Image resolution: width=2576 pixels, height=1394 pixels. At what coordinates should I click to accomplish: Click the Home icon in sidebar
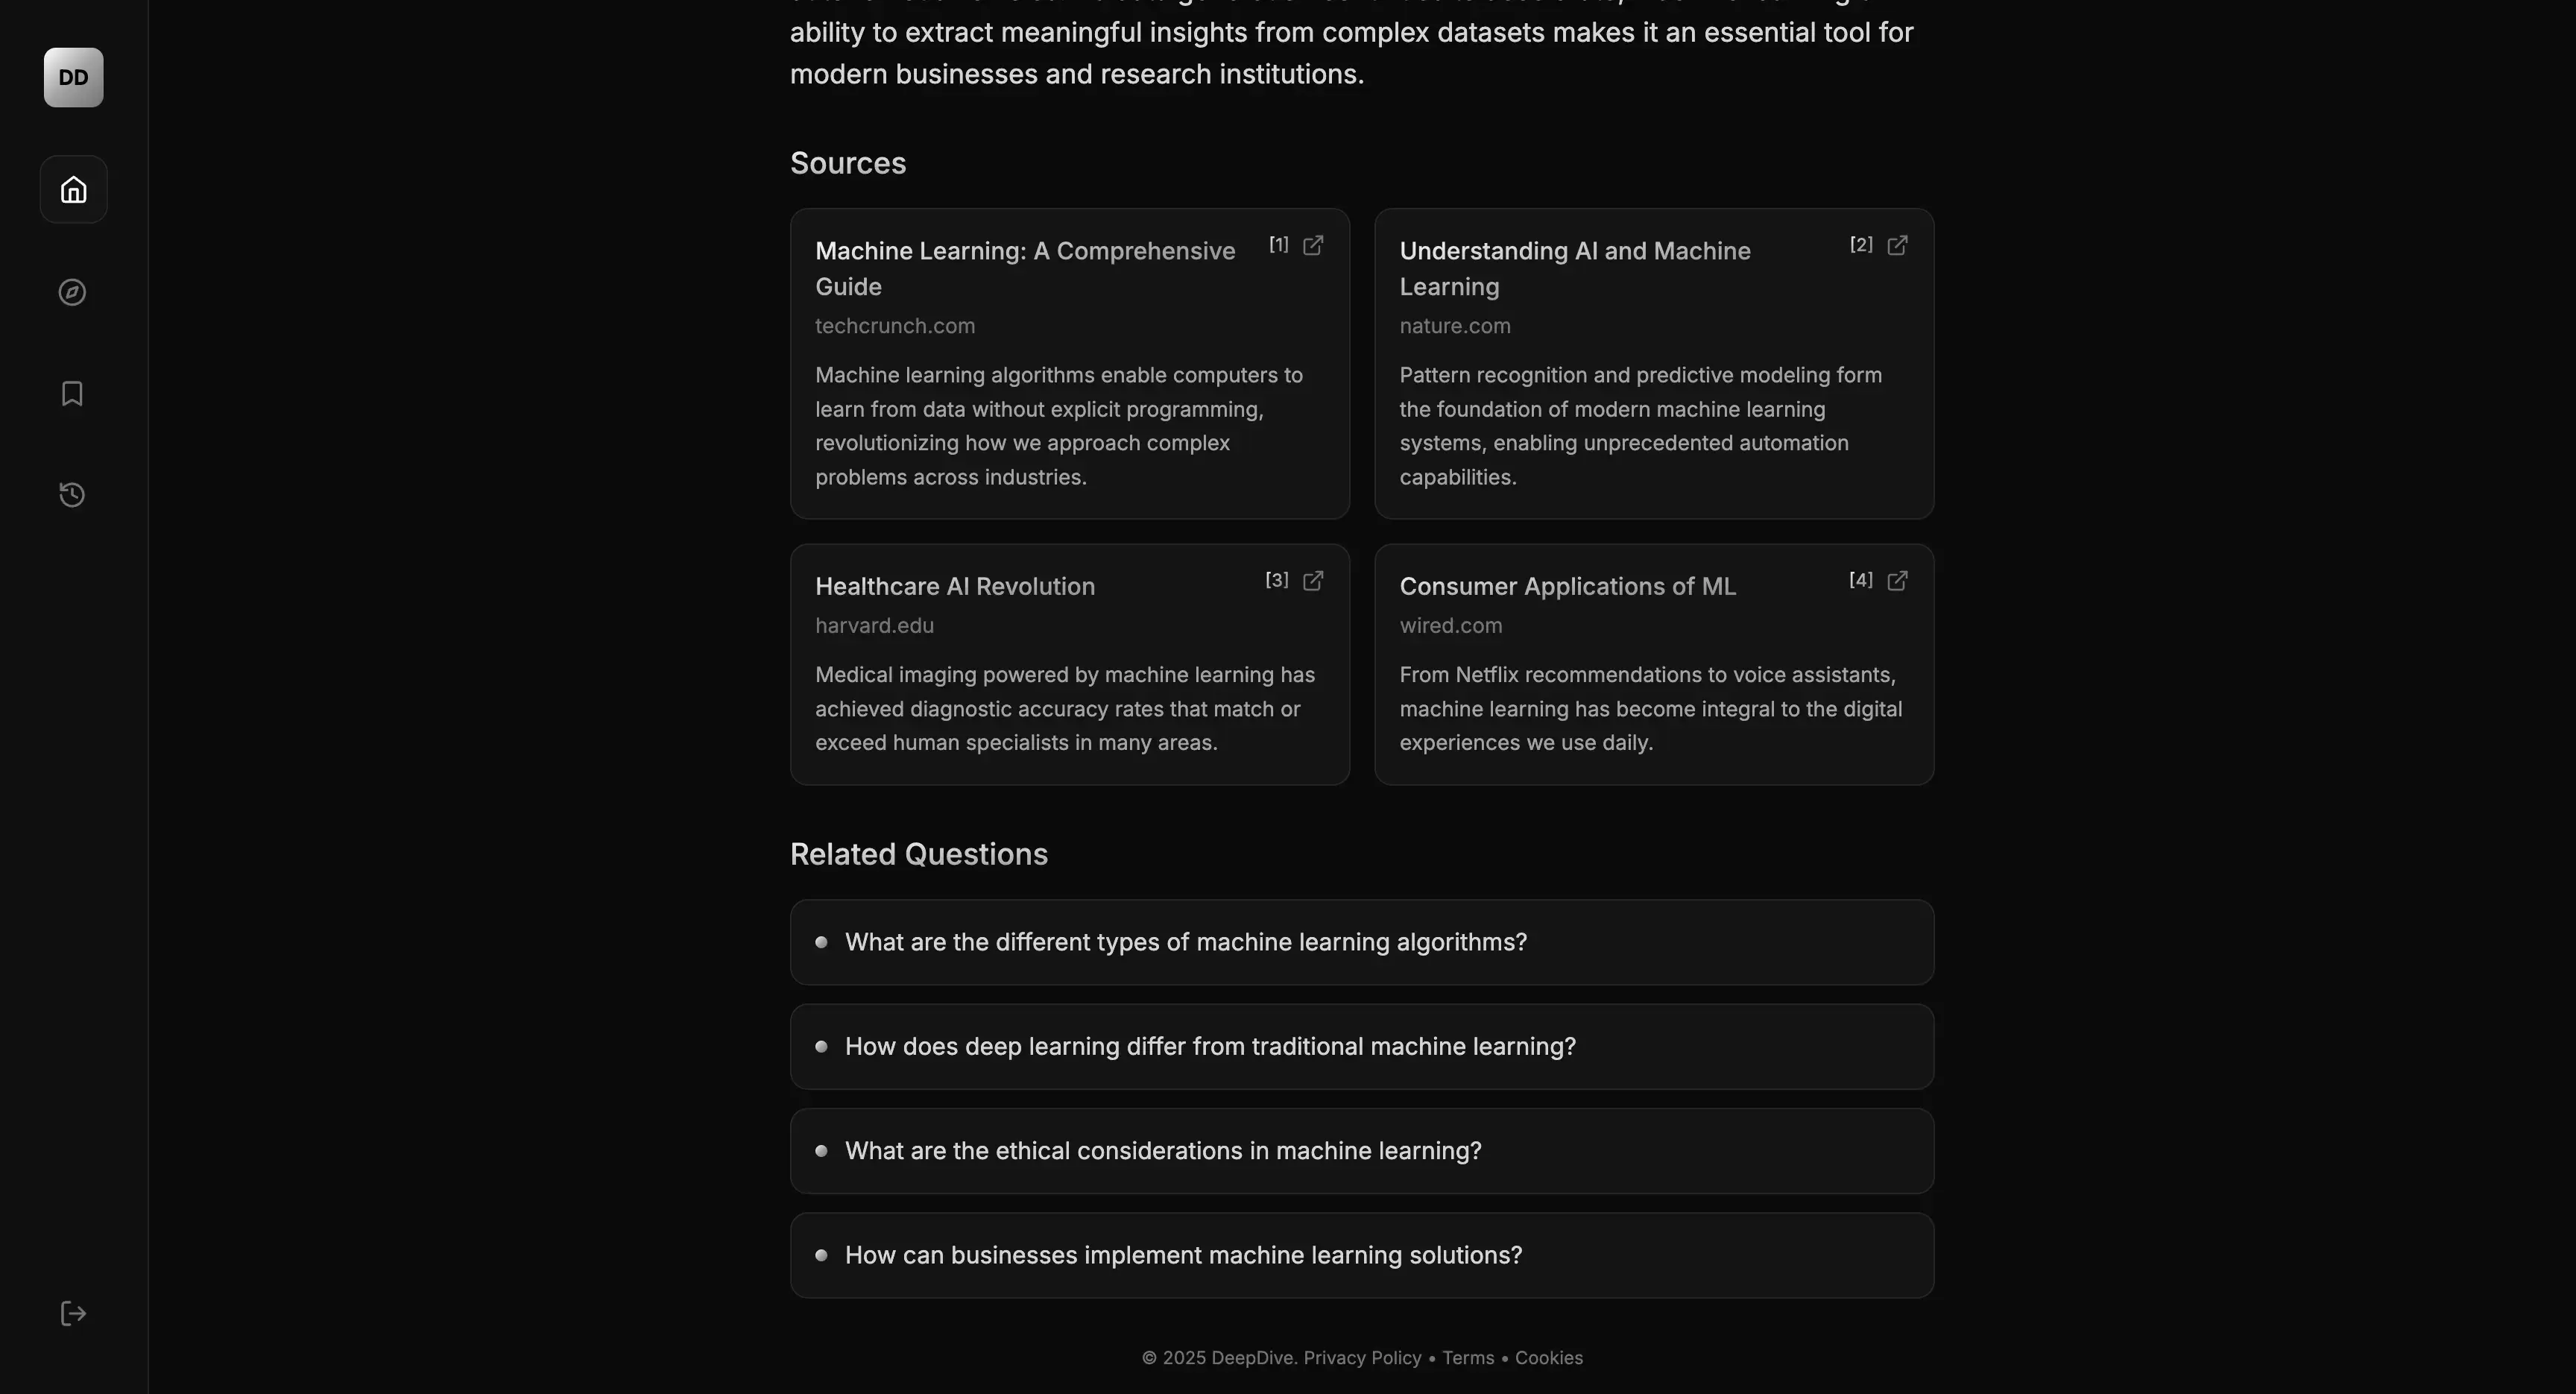click(73, 190)
